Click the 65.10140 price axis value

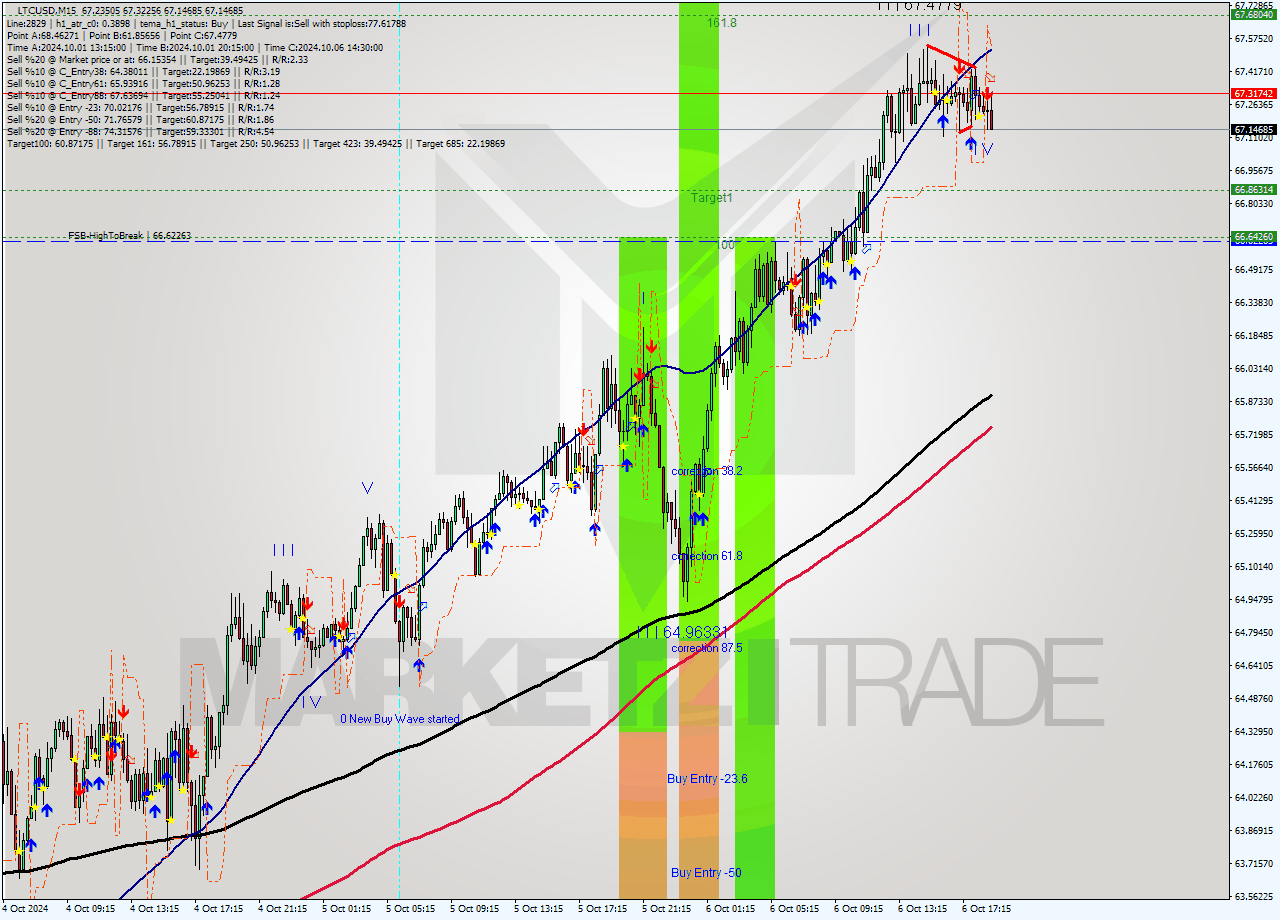[x=1254, y=567]
